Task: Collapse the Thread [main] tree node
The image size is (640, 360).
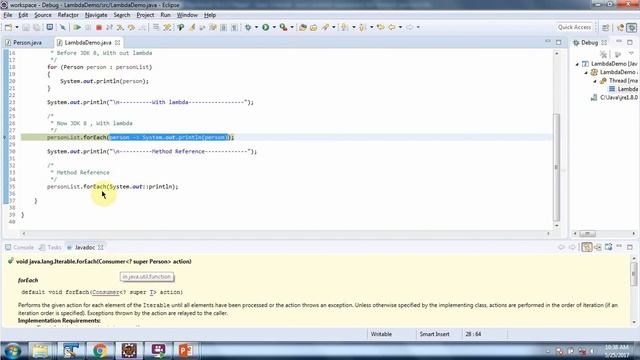Action: [595, 81]
